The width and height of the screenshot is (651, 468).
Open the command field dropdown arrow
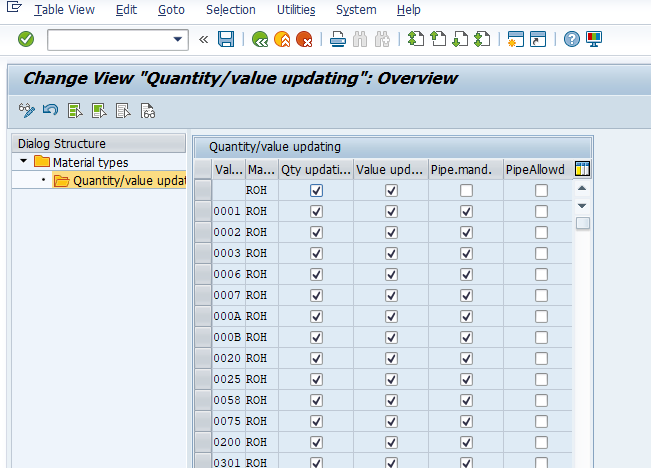point(179,39)
